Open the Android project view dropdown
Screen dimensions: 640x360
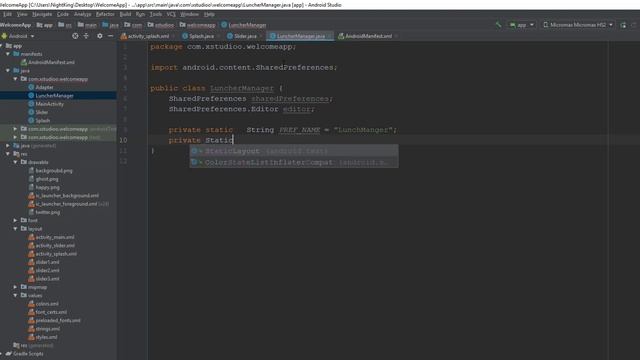pyautogui.click(x=18, y=36)
